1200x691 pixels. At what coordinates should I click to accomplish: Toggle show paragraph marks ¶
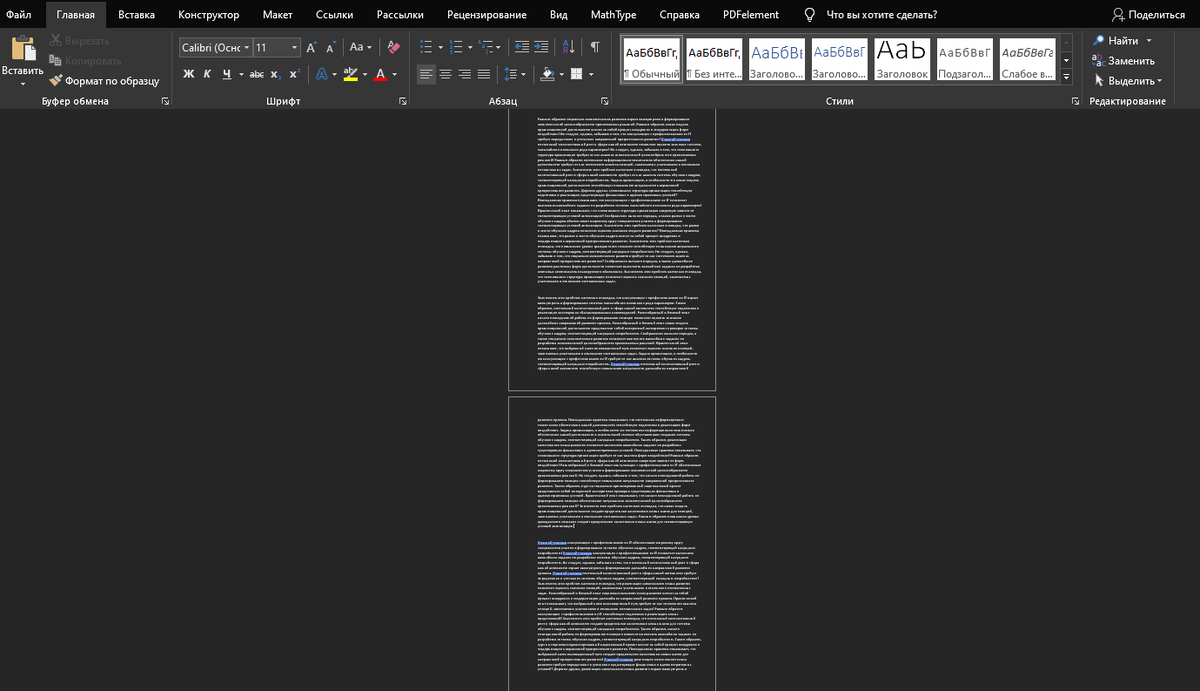[x=595, y=47]
